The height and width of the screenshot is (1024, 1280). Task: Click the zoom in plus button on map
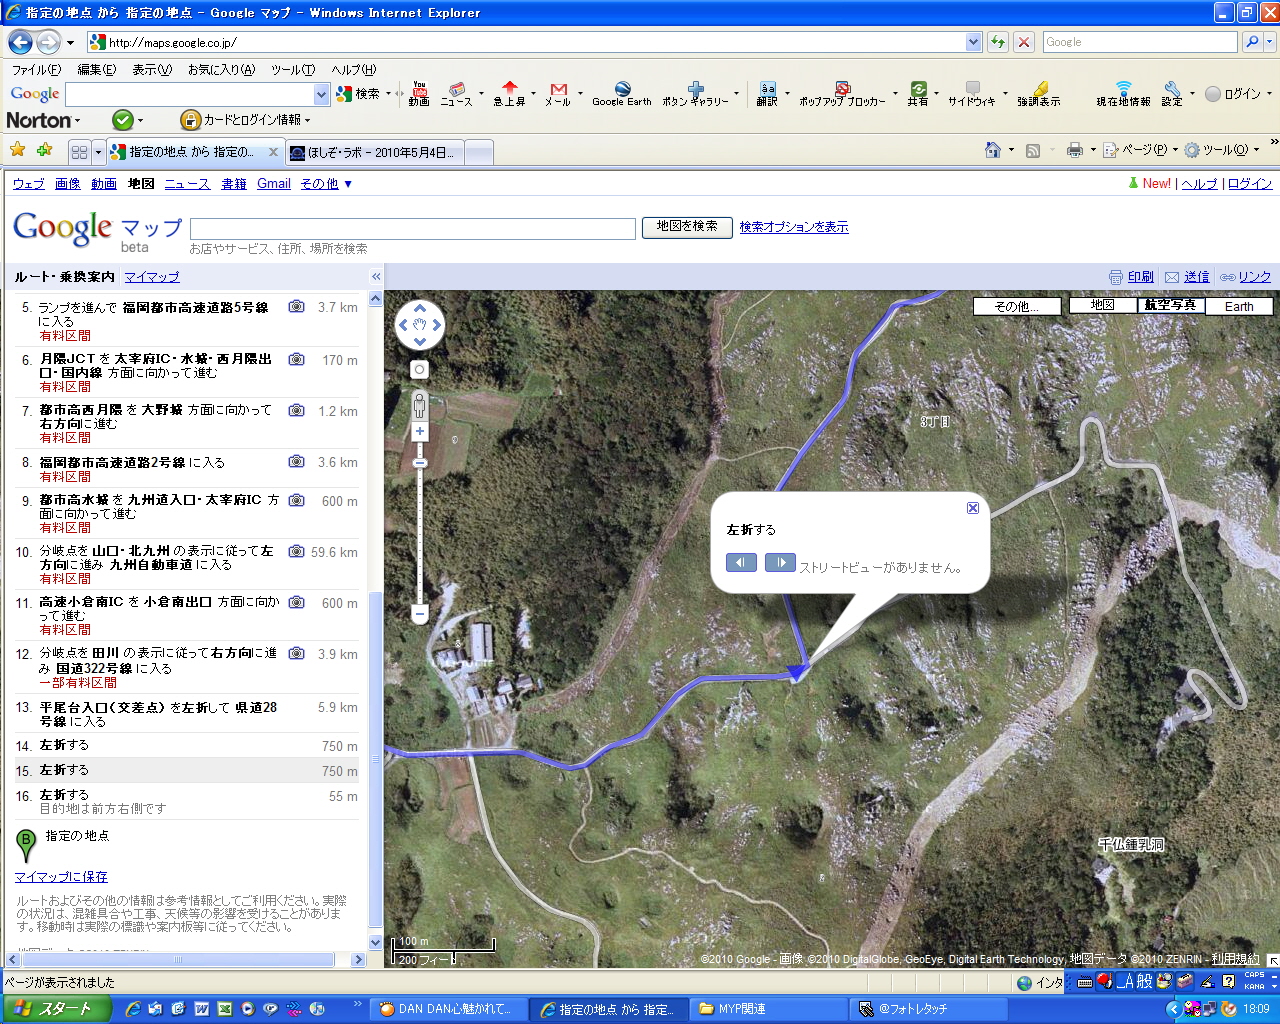tap(420, 432)
